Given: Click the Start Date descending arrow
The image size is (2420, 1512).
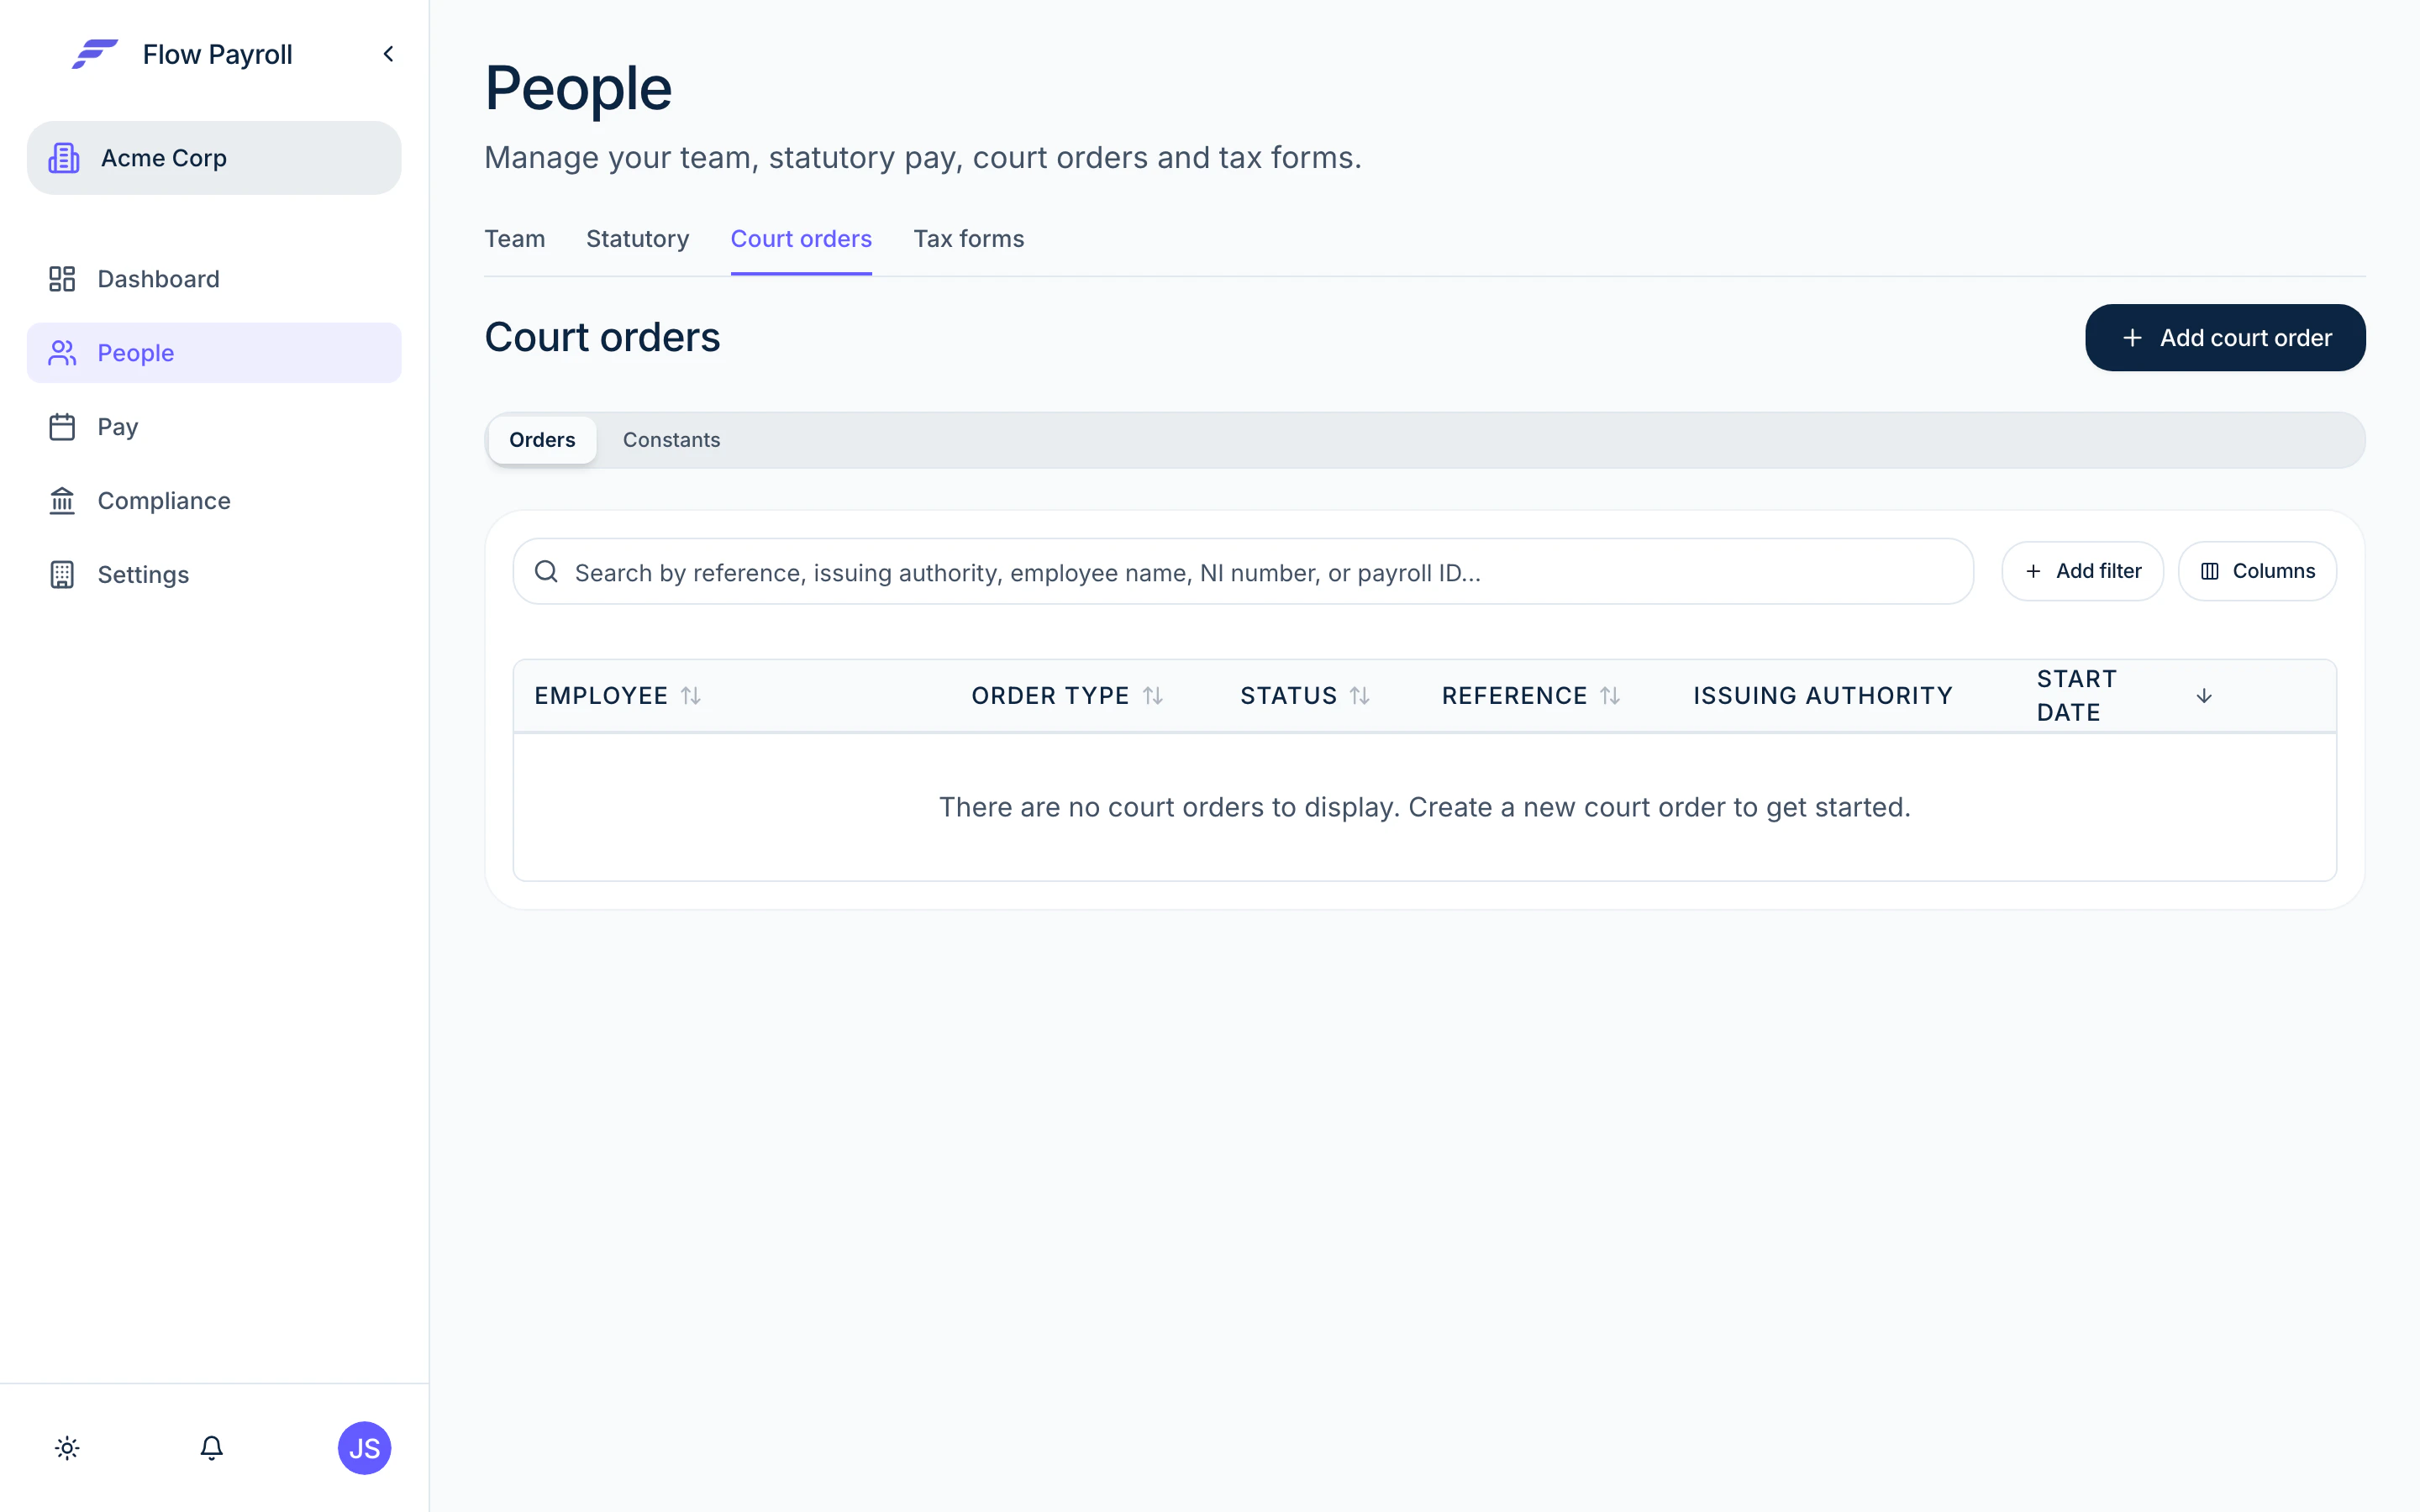Looking at the screenshot, I should [x=2204, y=696].
